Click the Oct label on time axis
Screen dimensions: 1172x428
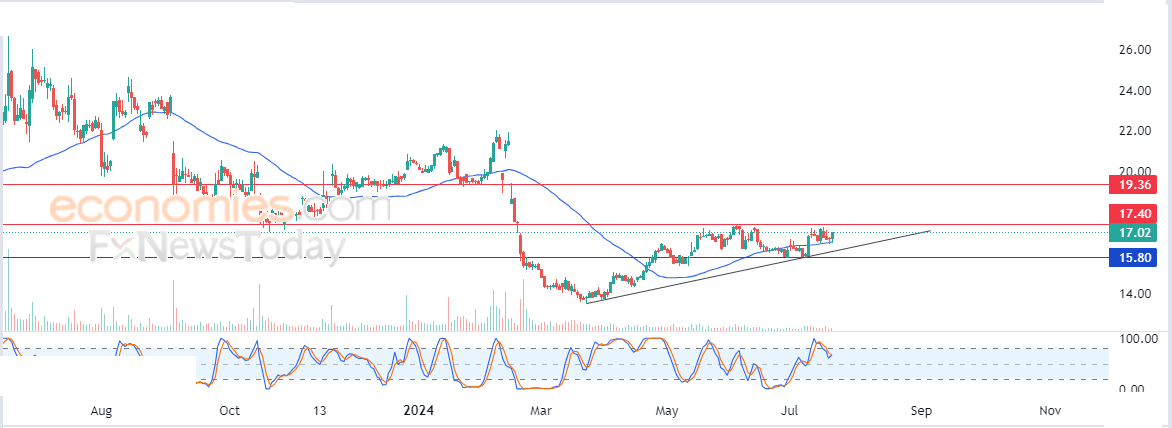pos(230,411)
